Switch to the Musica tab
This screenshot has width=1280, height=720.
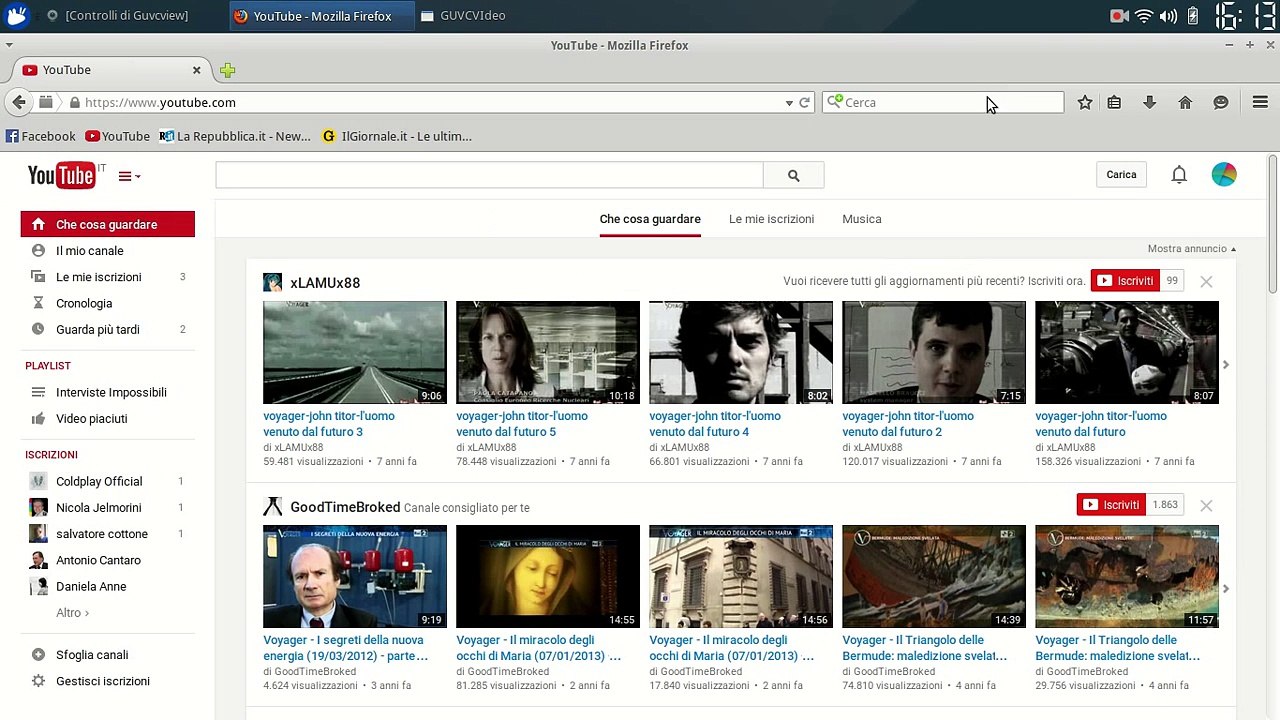[x=861, y=219]
